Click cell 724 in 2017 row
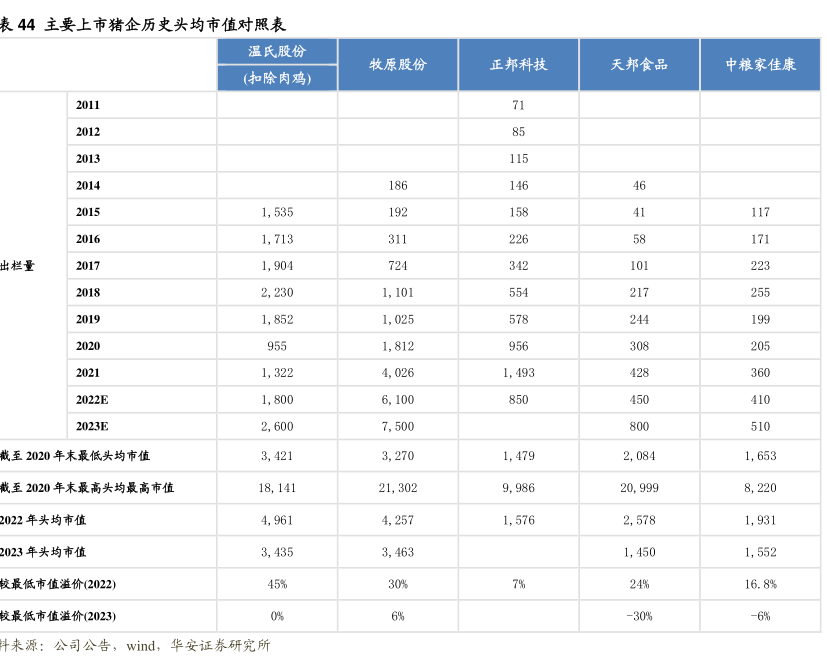827x672 pixels. pyautogui.click(x=398, y=266)
